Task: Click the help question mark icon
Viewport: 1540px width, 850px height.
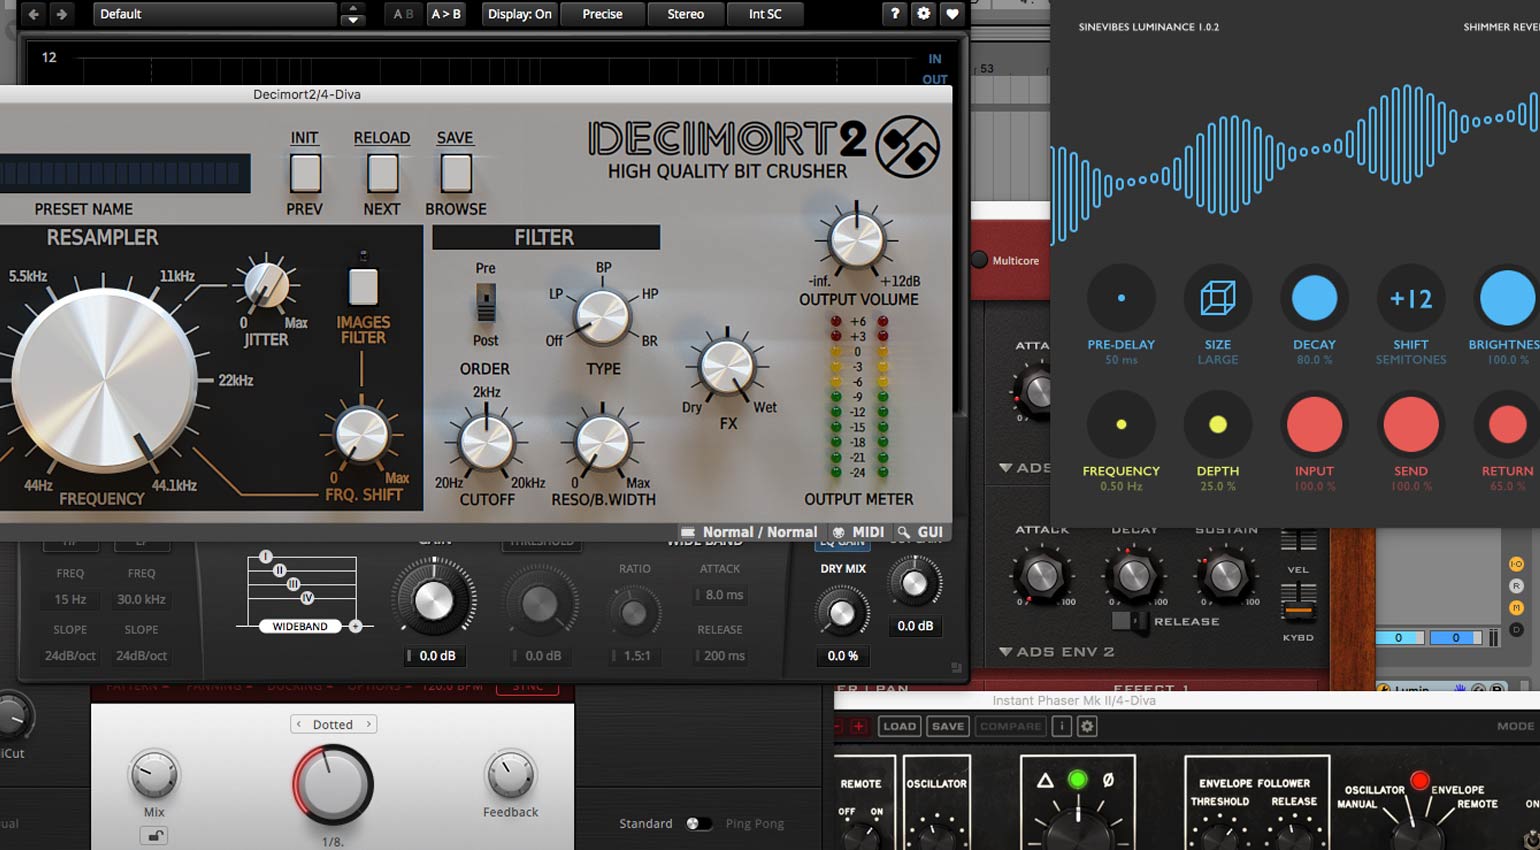Action: pyautogui.click(x=895, y=14)
